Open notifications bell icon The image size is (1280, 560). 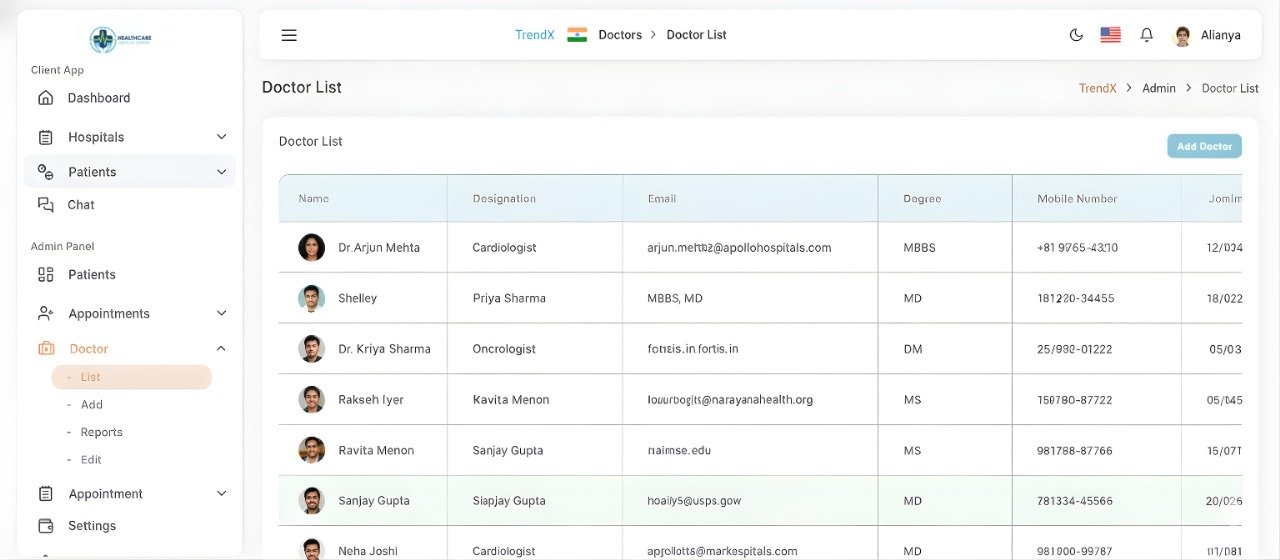[1147, 35]
